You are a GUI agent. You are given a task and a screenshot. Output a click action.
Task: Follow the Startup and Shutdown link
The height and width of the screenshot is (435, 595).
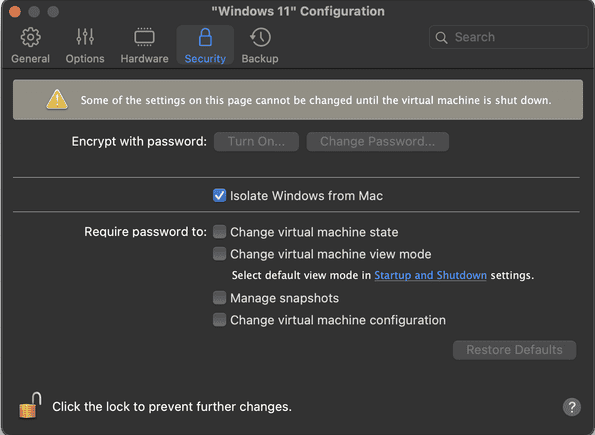(x=430, y=275)
